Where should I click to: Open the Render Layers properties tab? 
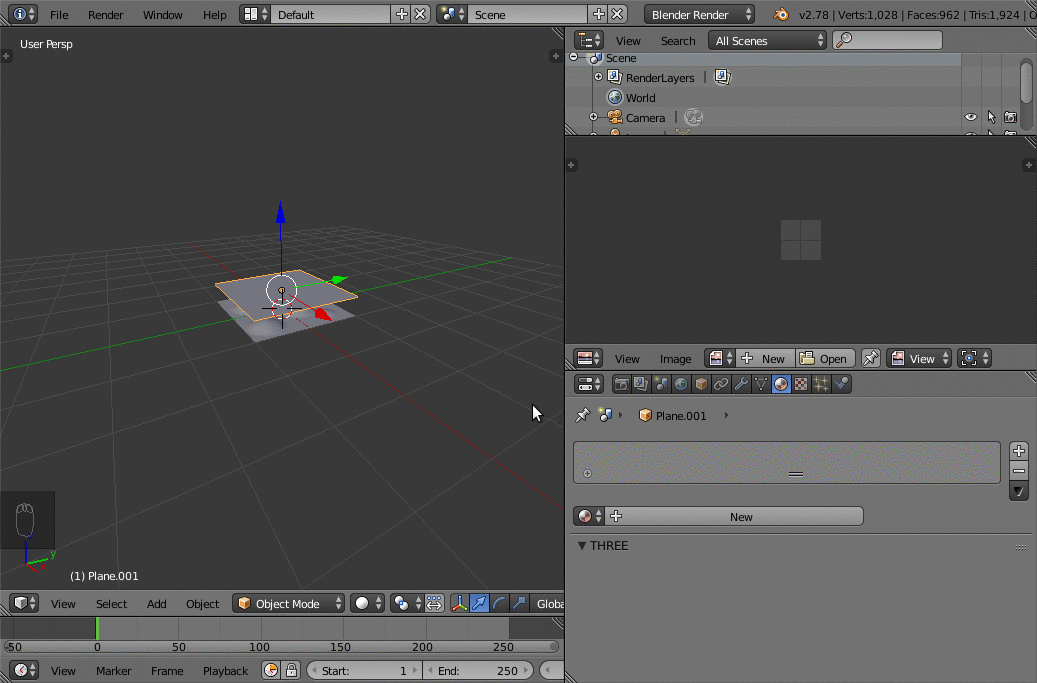[641, 384]
